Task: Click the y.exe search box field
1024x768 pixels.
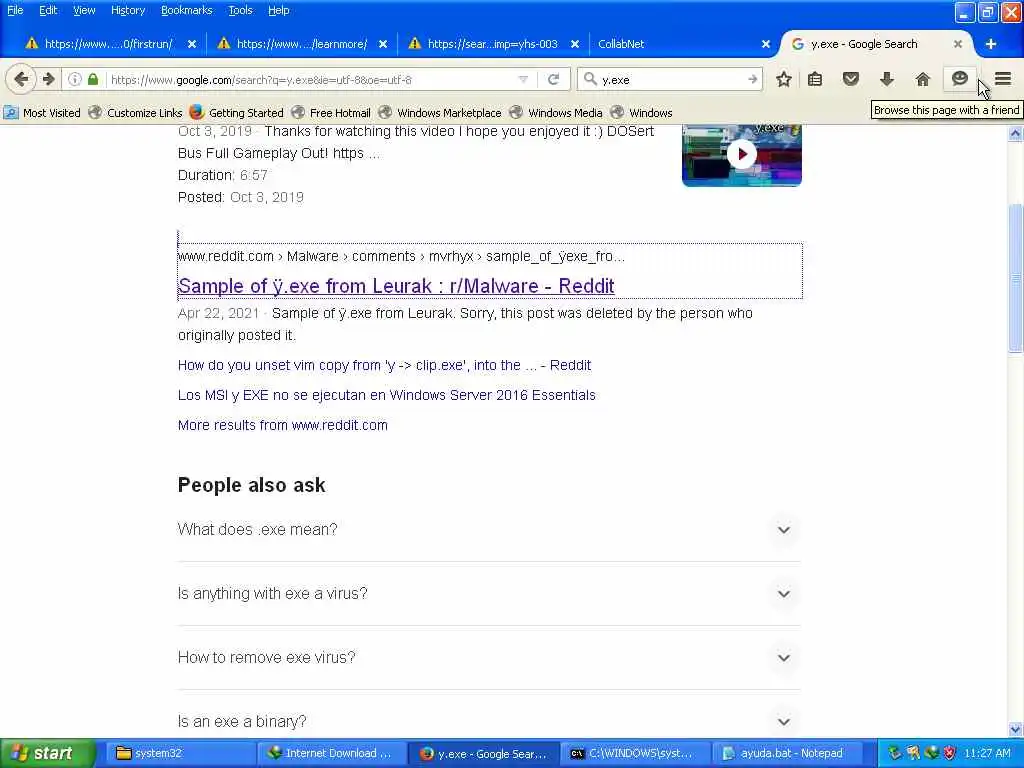Action: [671, 80]
